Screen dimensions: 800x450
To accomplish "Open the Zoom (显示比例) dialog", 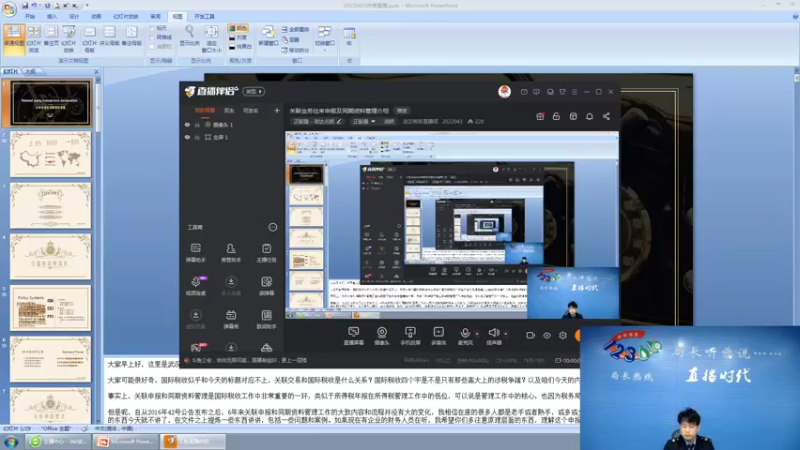I will (x=189, y=36).
